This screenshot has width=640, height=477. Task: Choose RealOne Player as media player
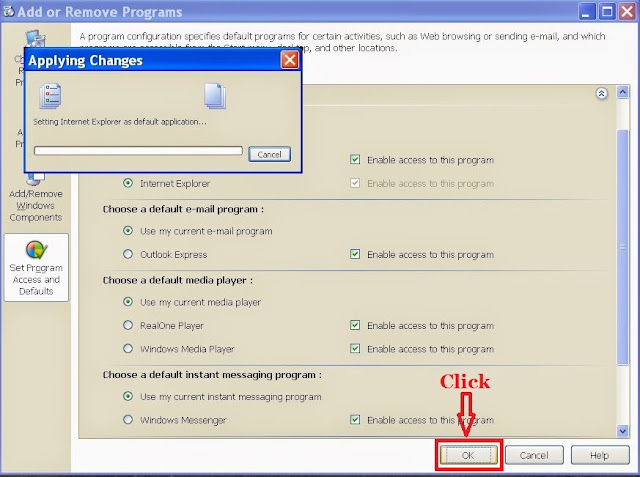point(128,325)
